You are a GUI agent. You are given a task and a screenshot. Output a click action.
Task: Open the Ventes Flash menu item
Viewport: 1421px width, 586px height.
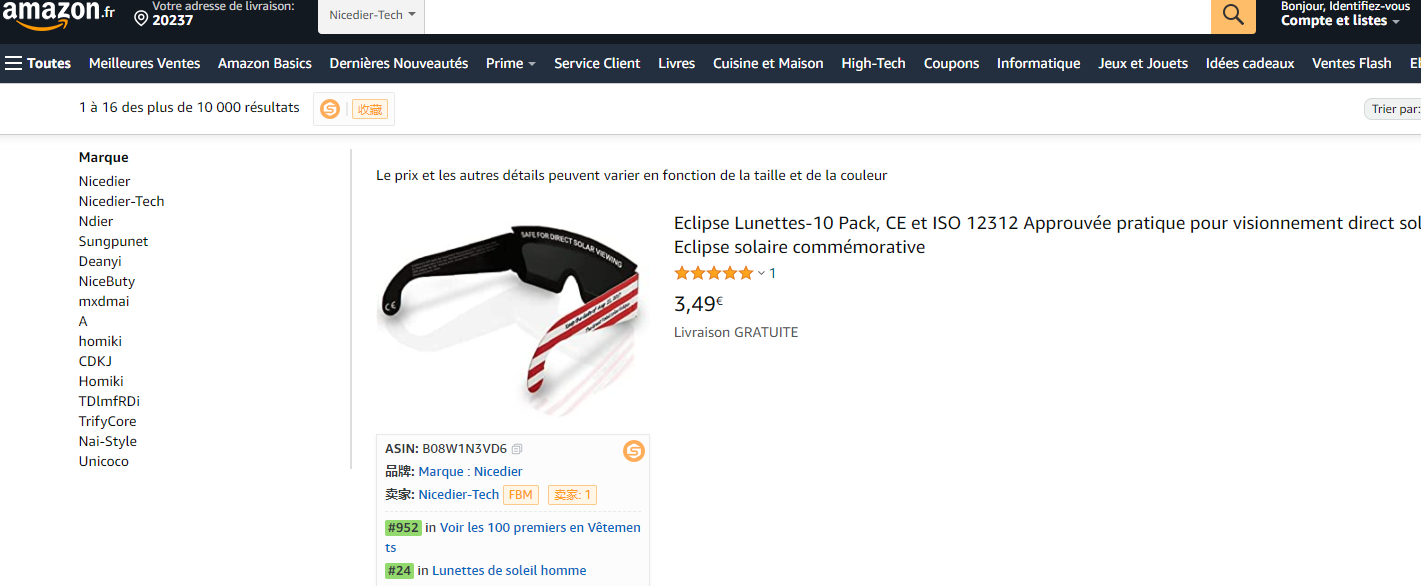(x=1352, y=63)
